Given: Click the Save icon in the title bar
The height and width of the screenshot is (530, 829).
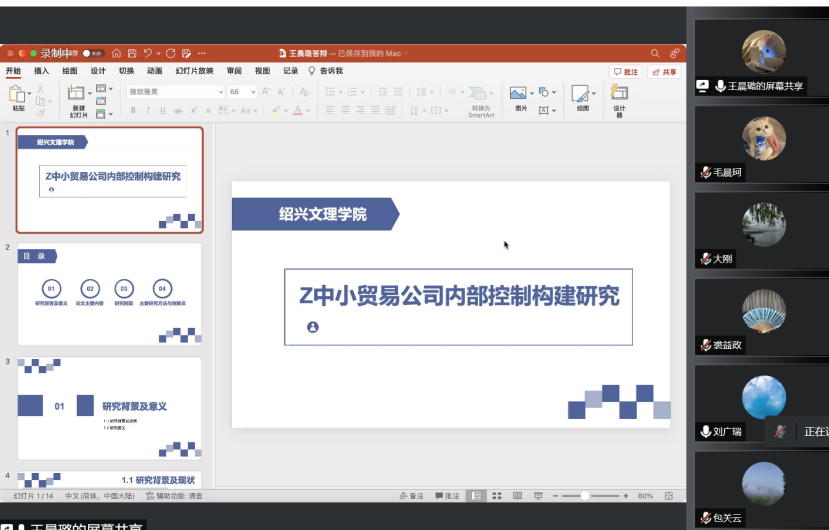Looking at the screenshot, I should click(x=132, y=53).
